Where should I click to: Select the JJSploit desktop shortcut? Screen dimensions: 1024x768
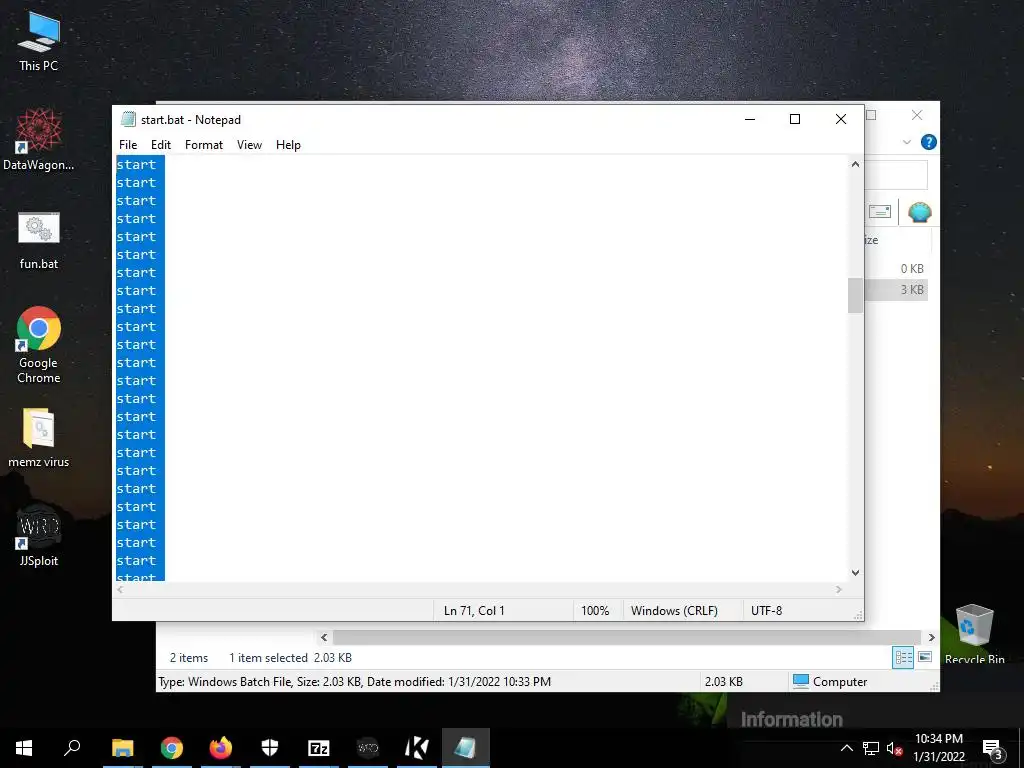(39, 535)
